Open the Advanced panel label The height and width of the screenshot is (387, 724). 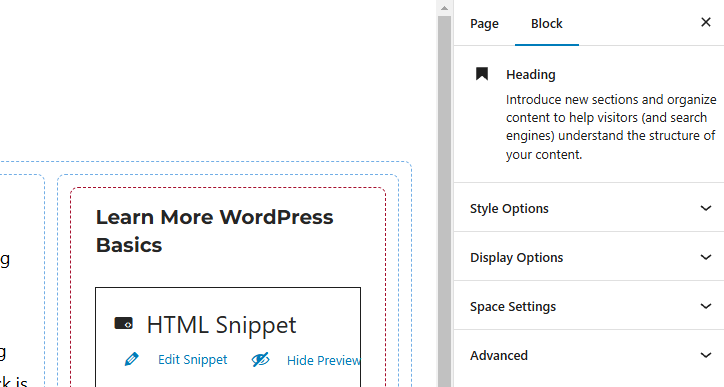(499, 356)
